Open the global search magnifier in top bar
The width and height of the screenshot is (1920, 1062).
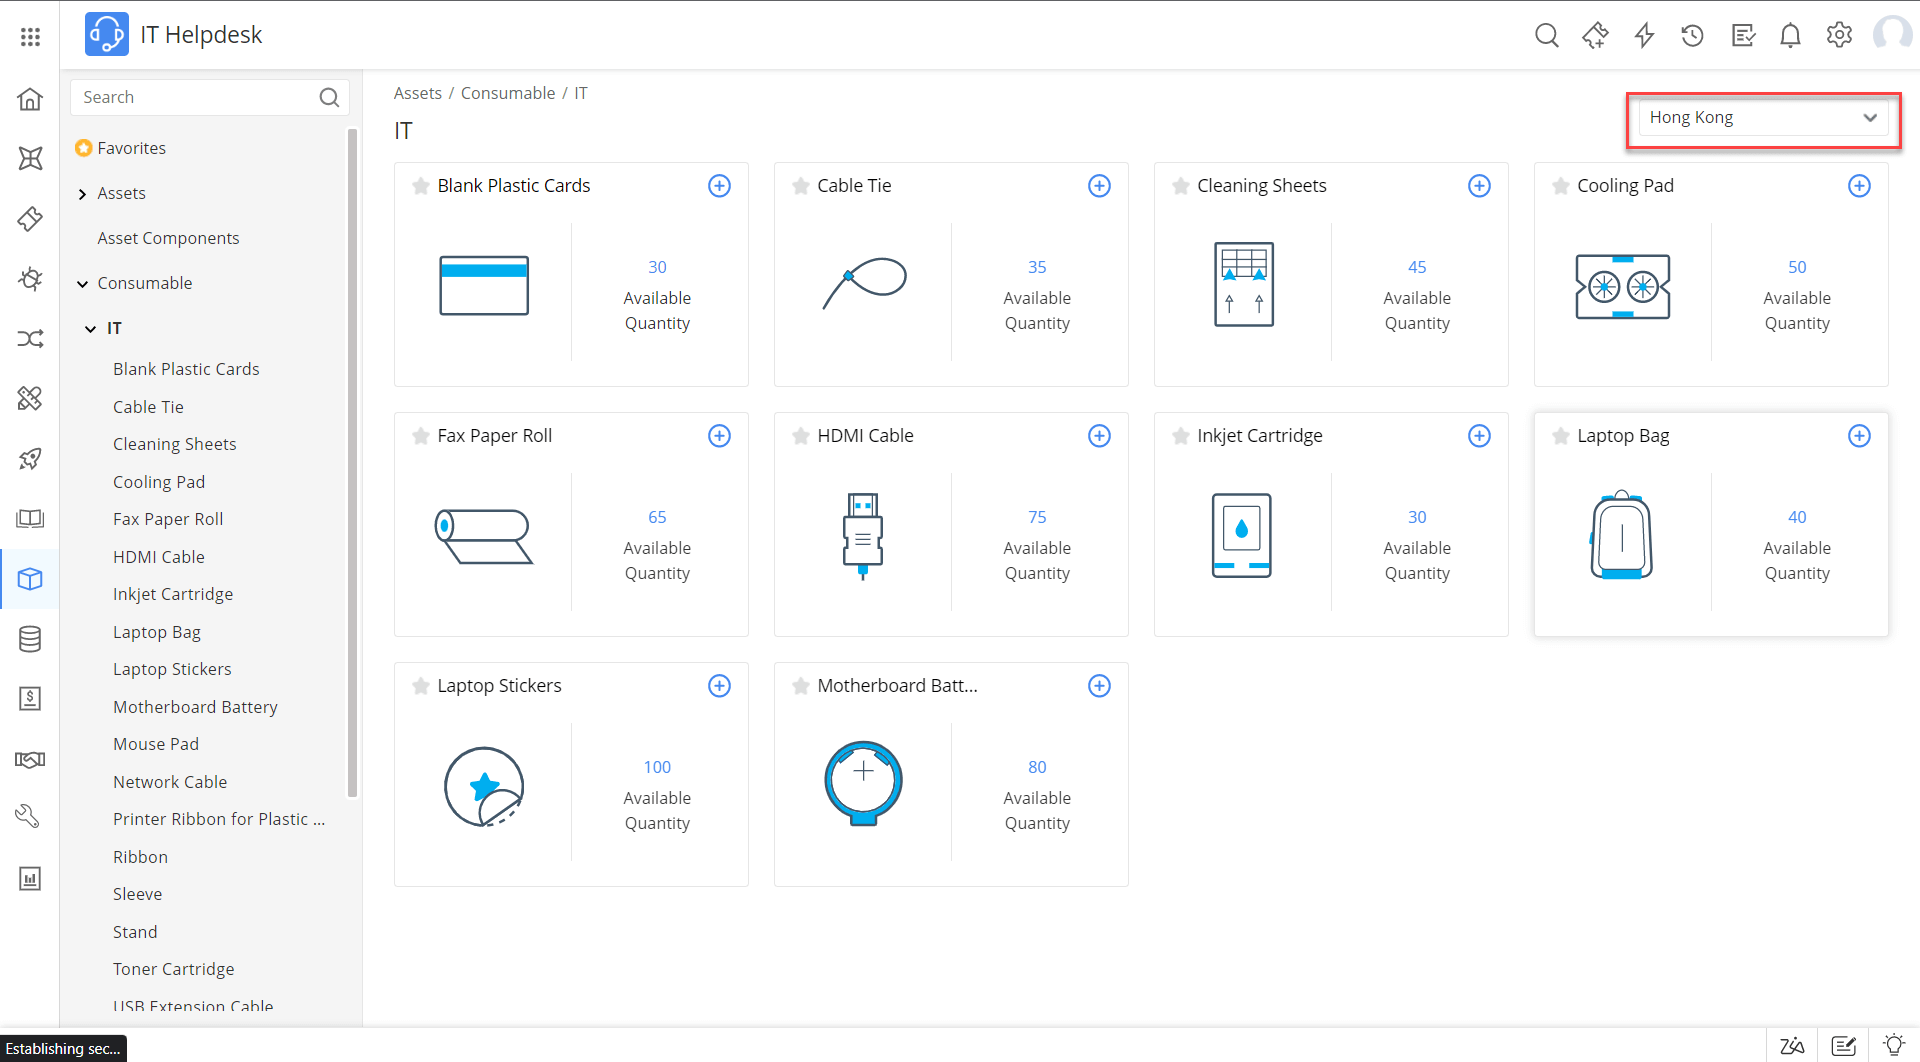point(1546,34)
